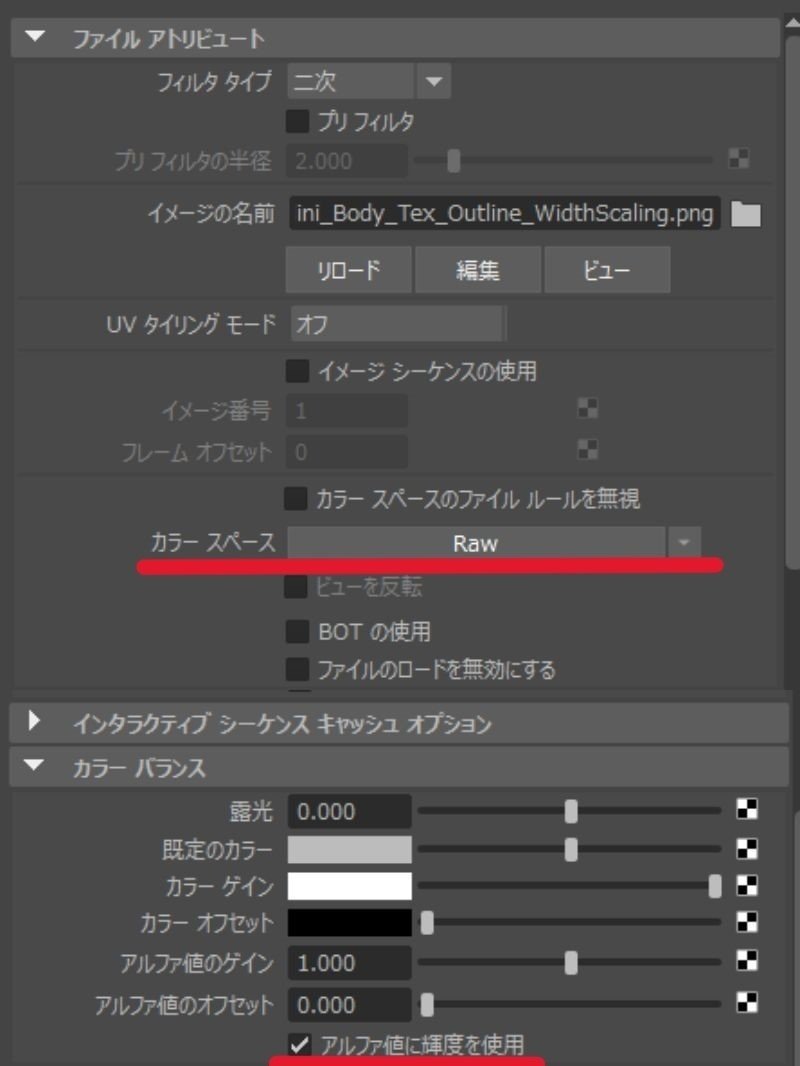
Task: Click 既定のカラー slider handle
Action: click(571, 850)
